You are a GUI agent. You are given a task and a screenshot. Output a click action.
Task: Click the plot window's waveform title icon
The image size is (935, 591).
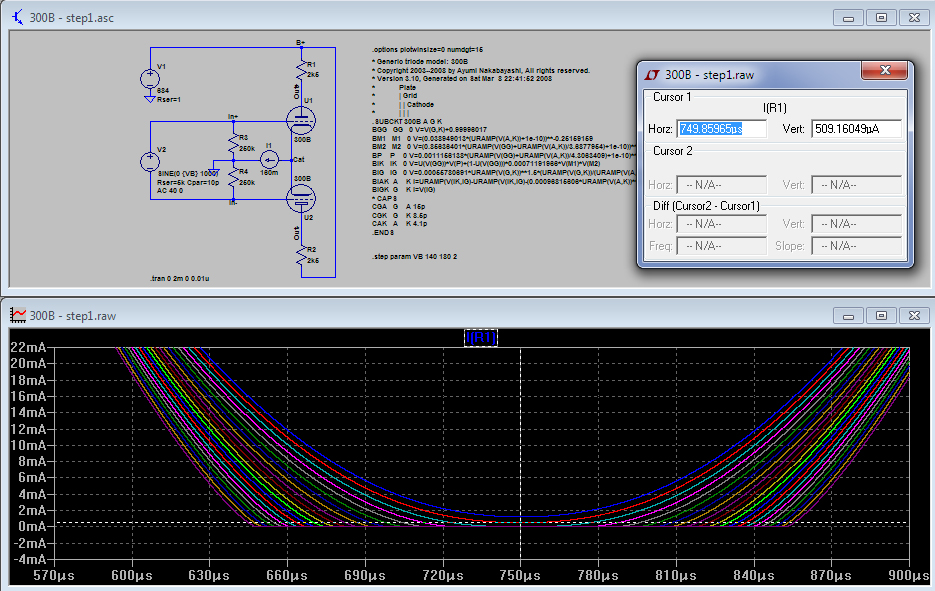click(19, 315)
